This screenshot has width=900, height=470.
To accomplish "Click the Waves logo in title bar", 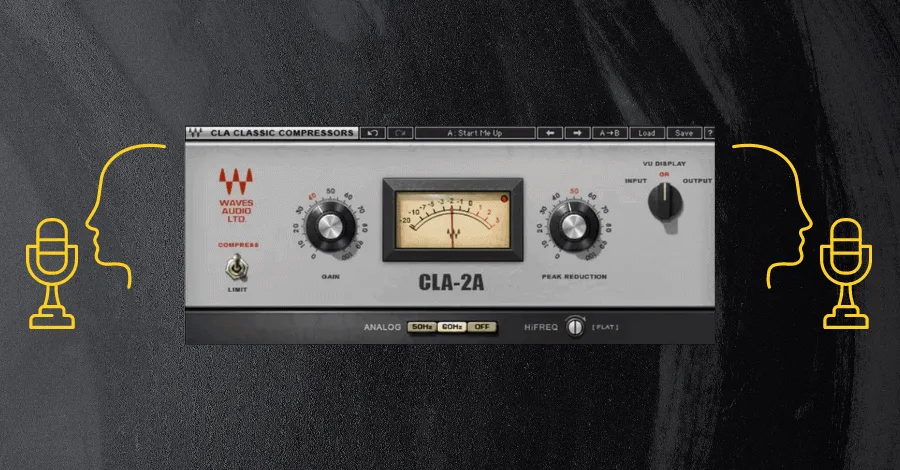I will tap(195, 133).
